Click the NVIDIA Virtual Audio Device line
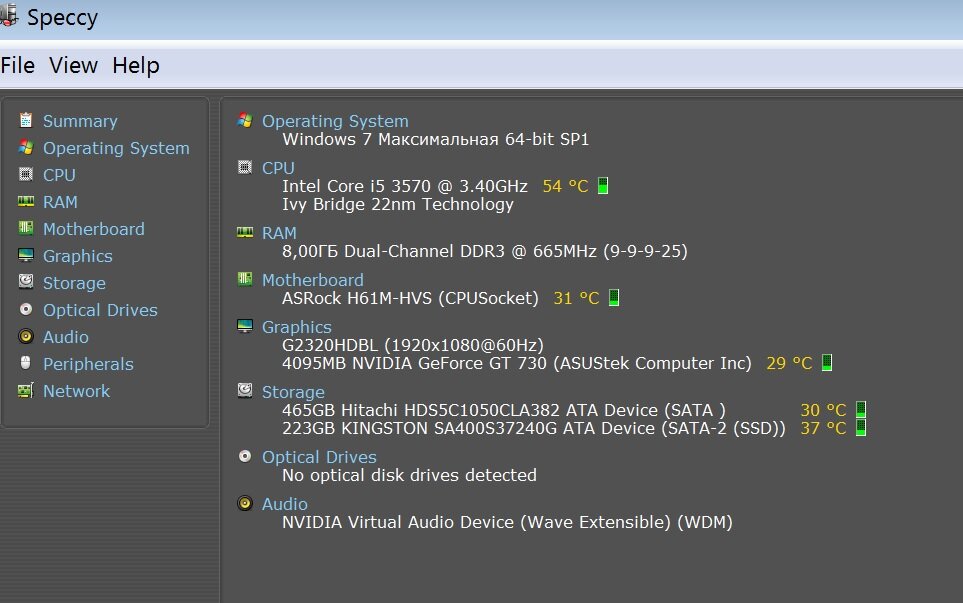The image size is (963, 603). tap(507, 523)
